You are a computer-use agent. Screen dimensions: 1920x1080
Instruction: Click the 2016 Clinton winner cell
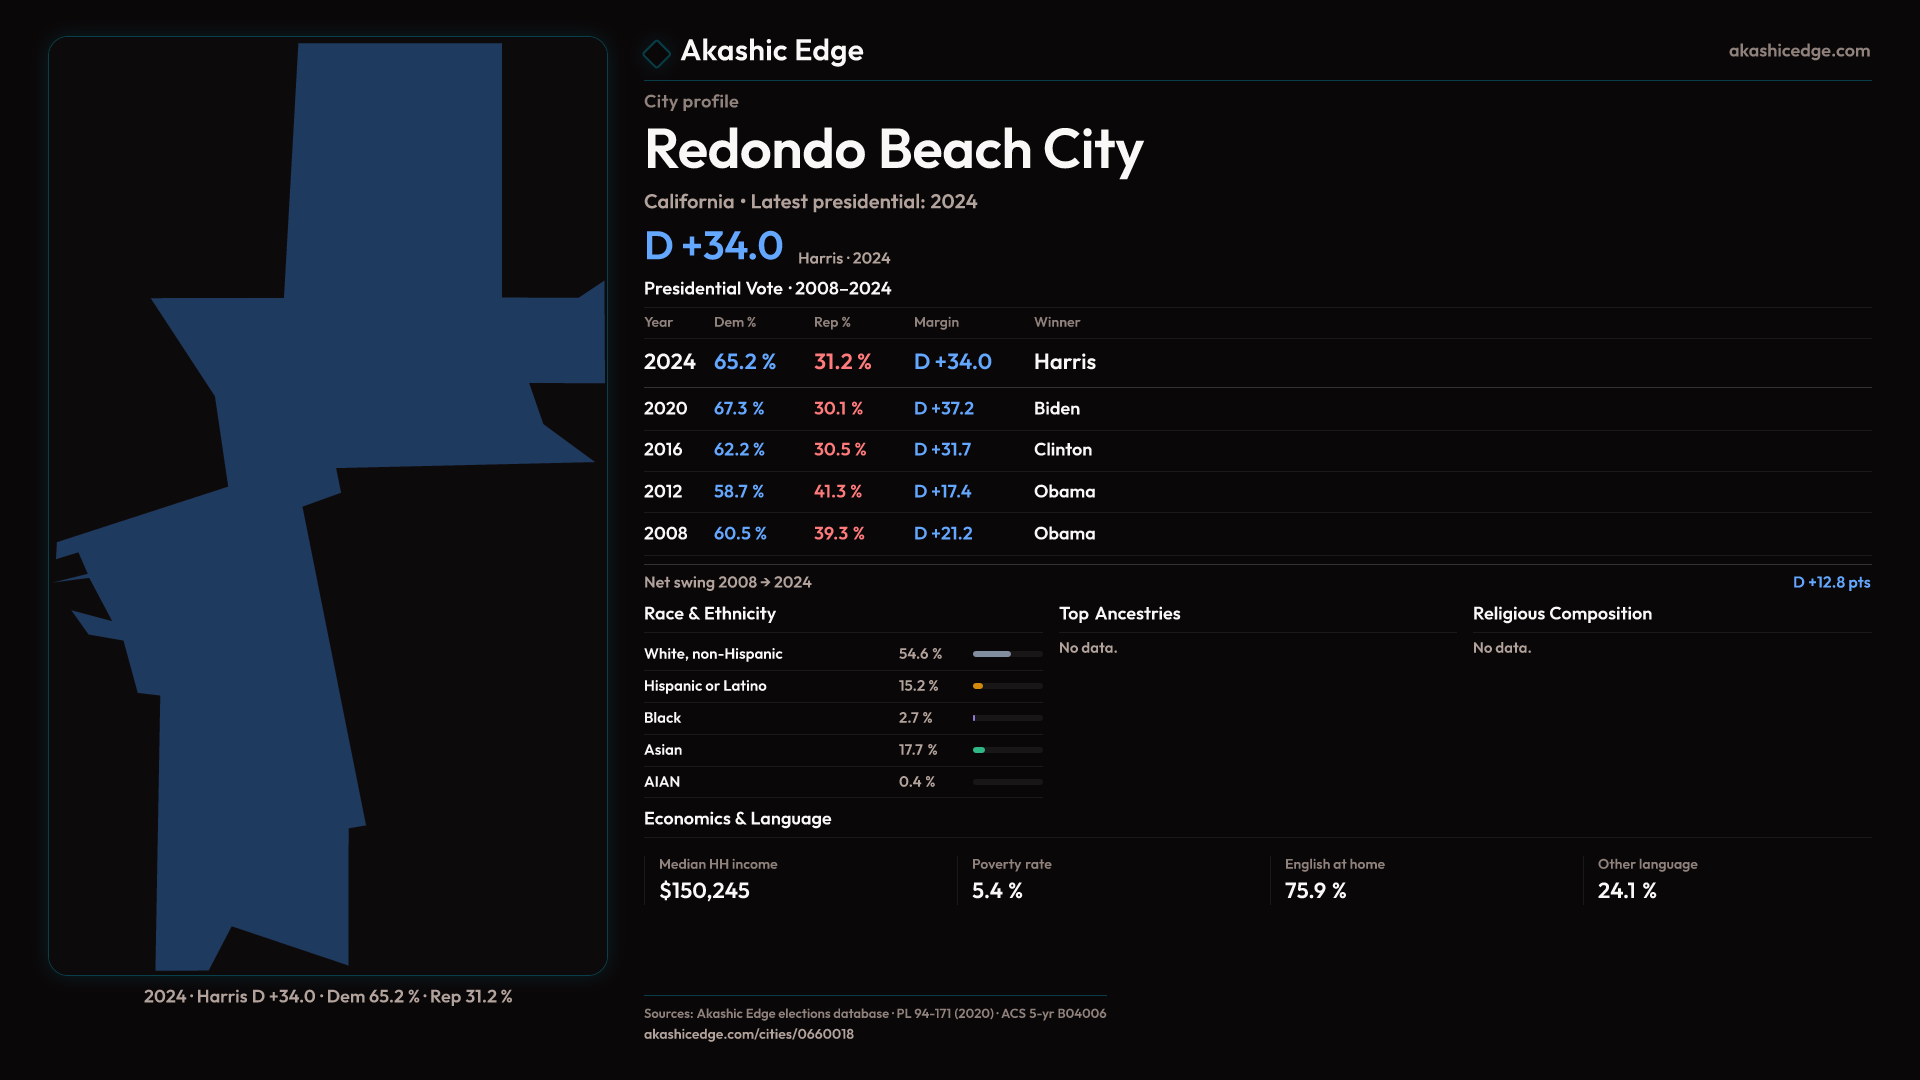point(1062,450)
